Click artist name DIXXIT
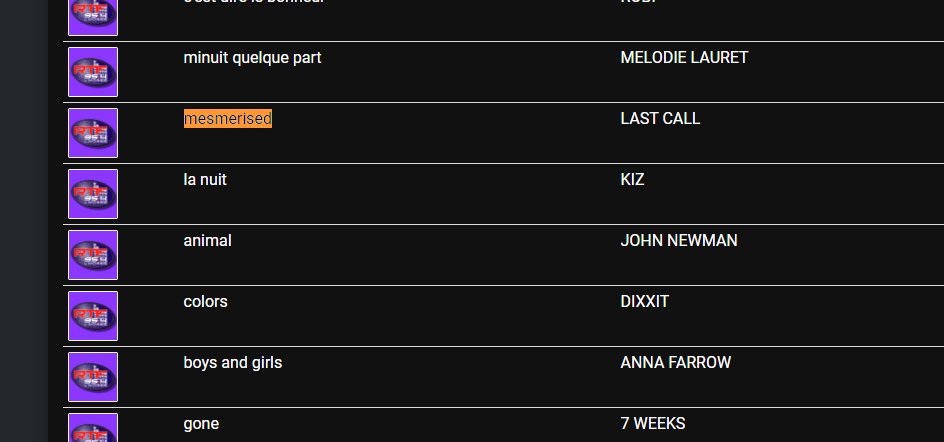The height and width of the screenshot is (442, 944). (x=644, y=302)
